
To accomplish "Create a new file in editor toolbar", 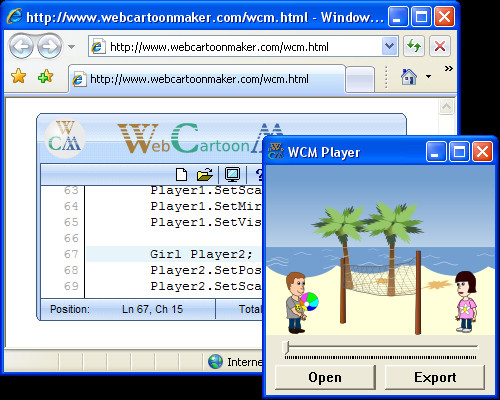I will (x=181, y=174).
